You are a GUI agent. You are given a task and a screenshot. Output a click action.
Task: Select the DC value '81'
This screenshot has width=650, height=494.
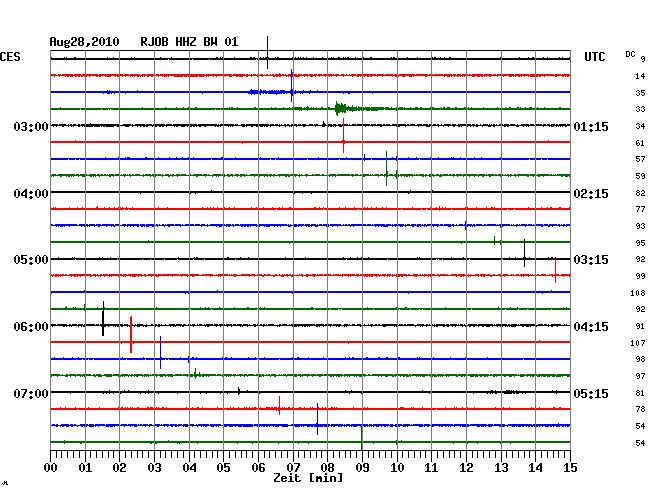640,393
